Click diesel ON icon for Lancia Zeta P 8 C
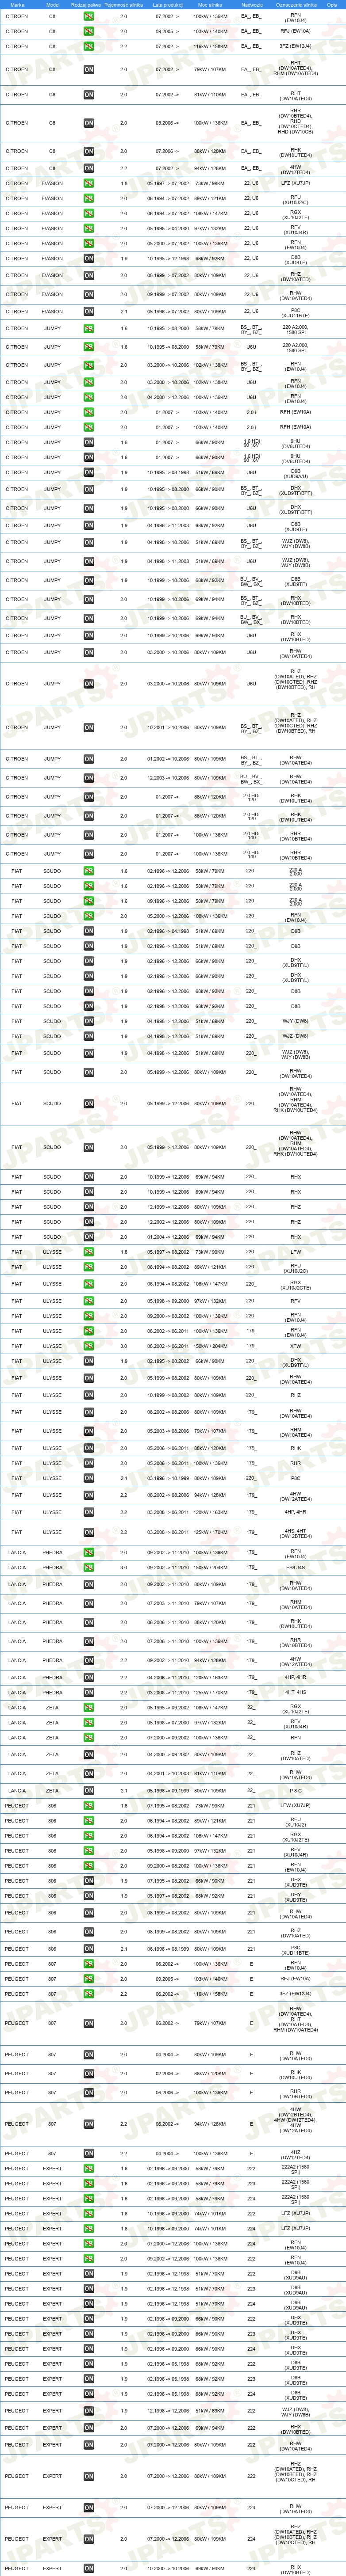Screen dimensions: 346x2576 coord(89,1791)
